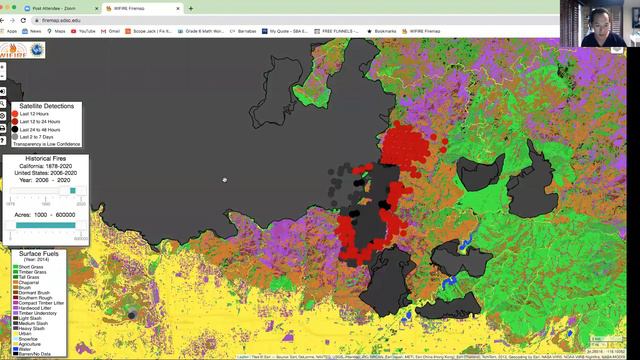Click the Historical Fires year slider handle
The height and width of the screenshot is (360, 640).
[73, 191]
